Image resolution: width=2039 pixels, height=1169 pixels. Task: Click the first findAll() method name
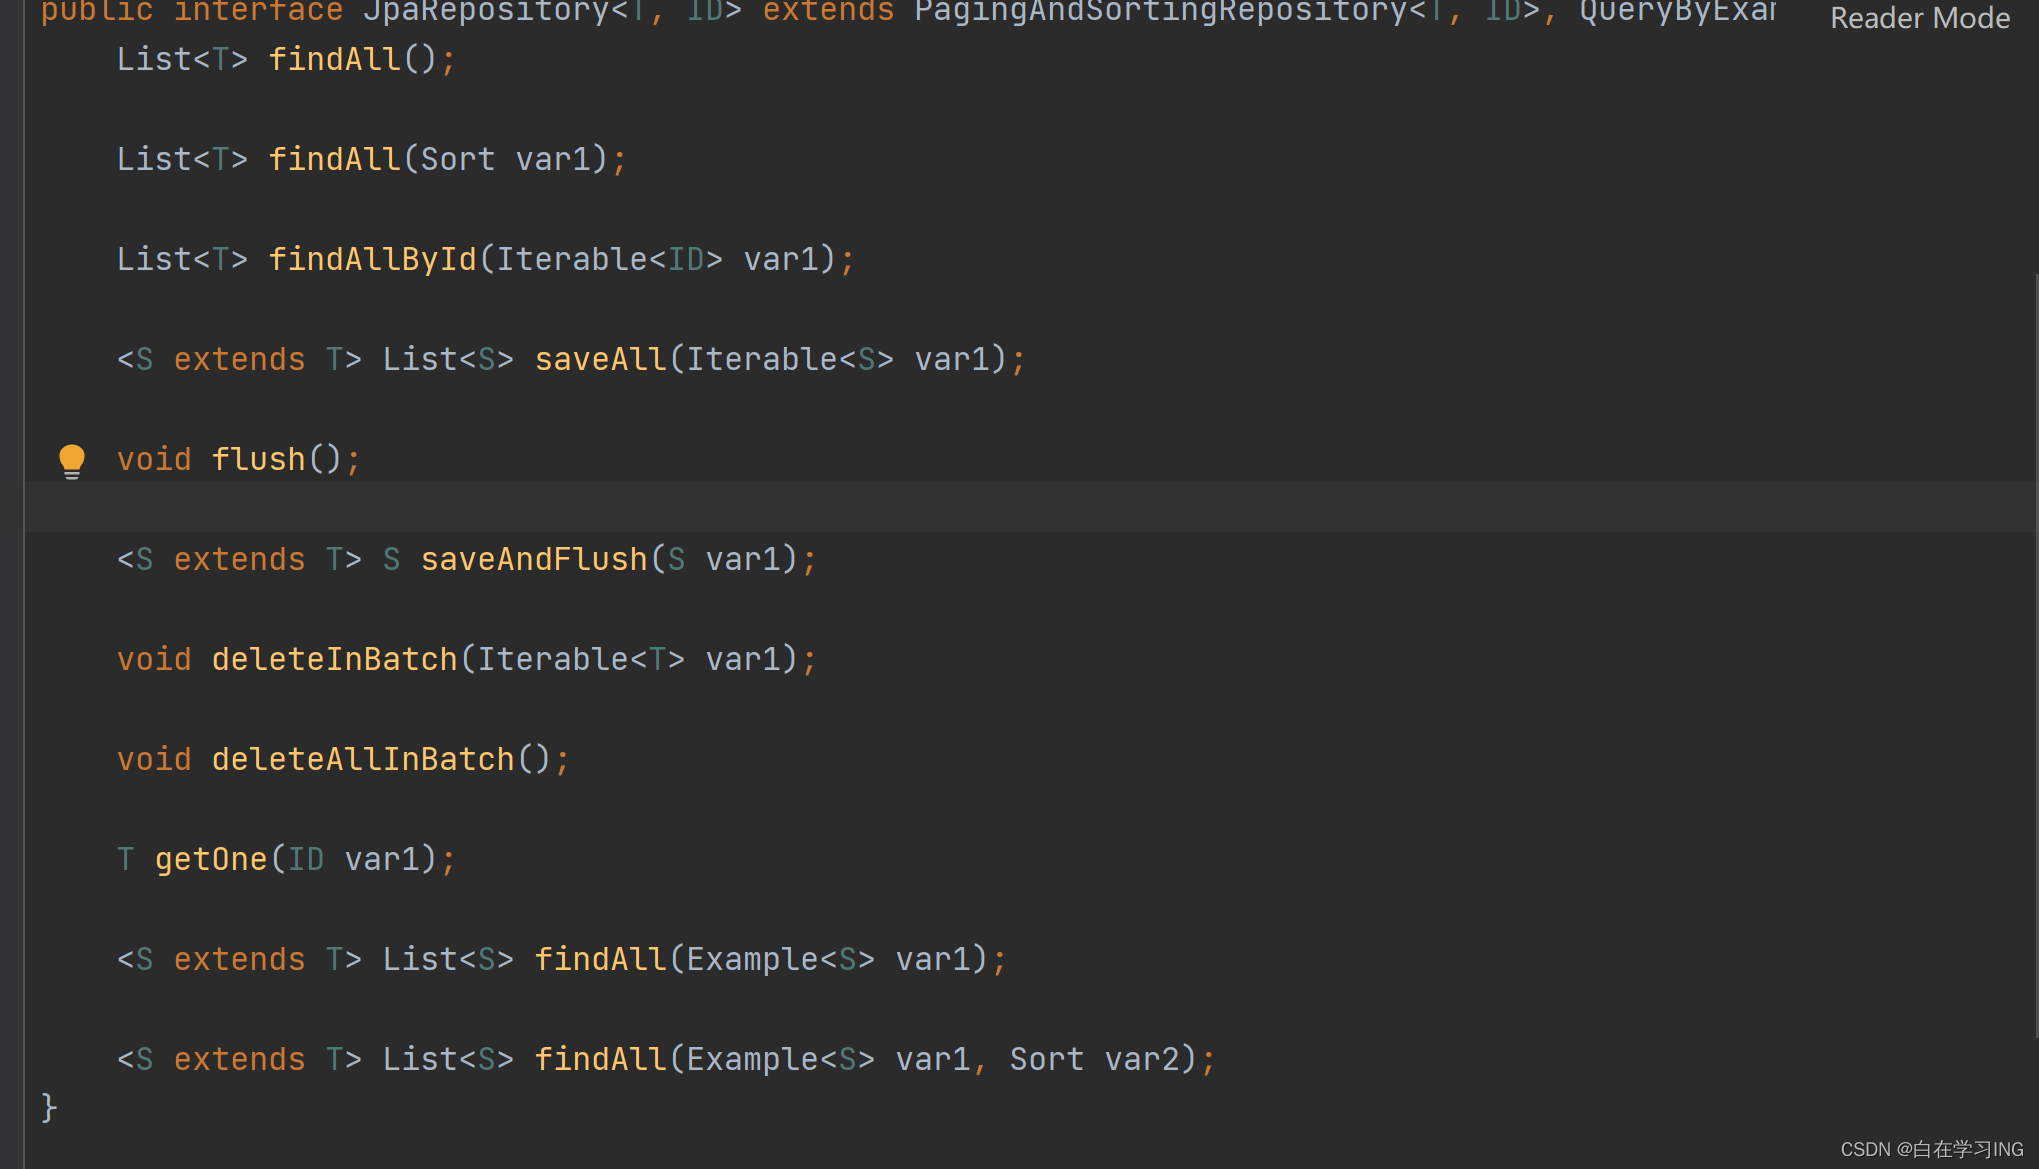point(334,59)
